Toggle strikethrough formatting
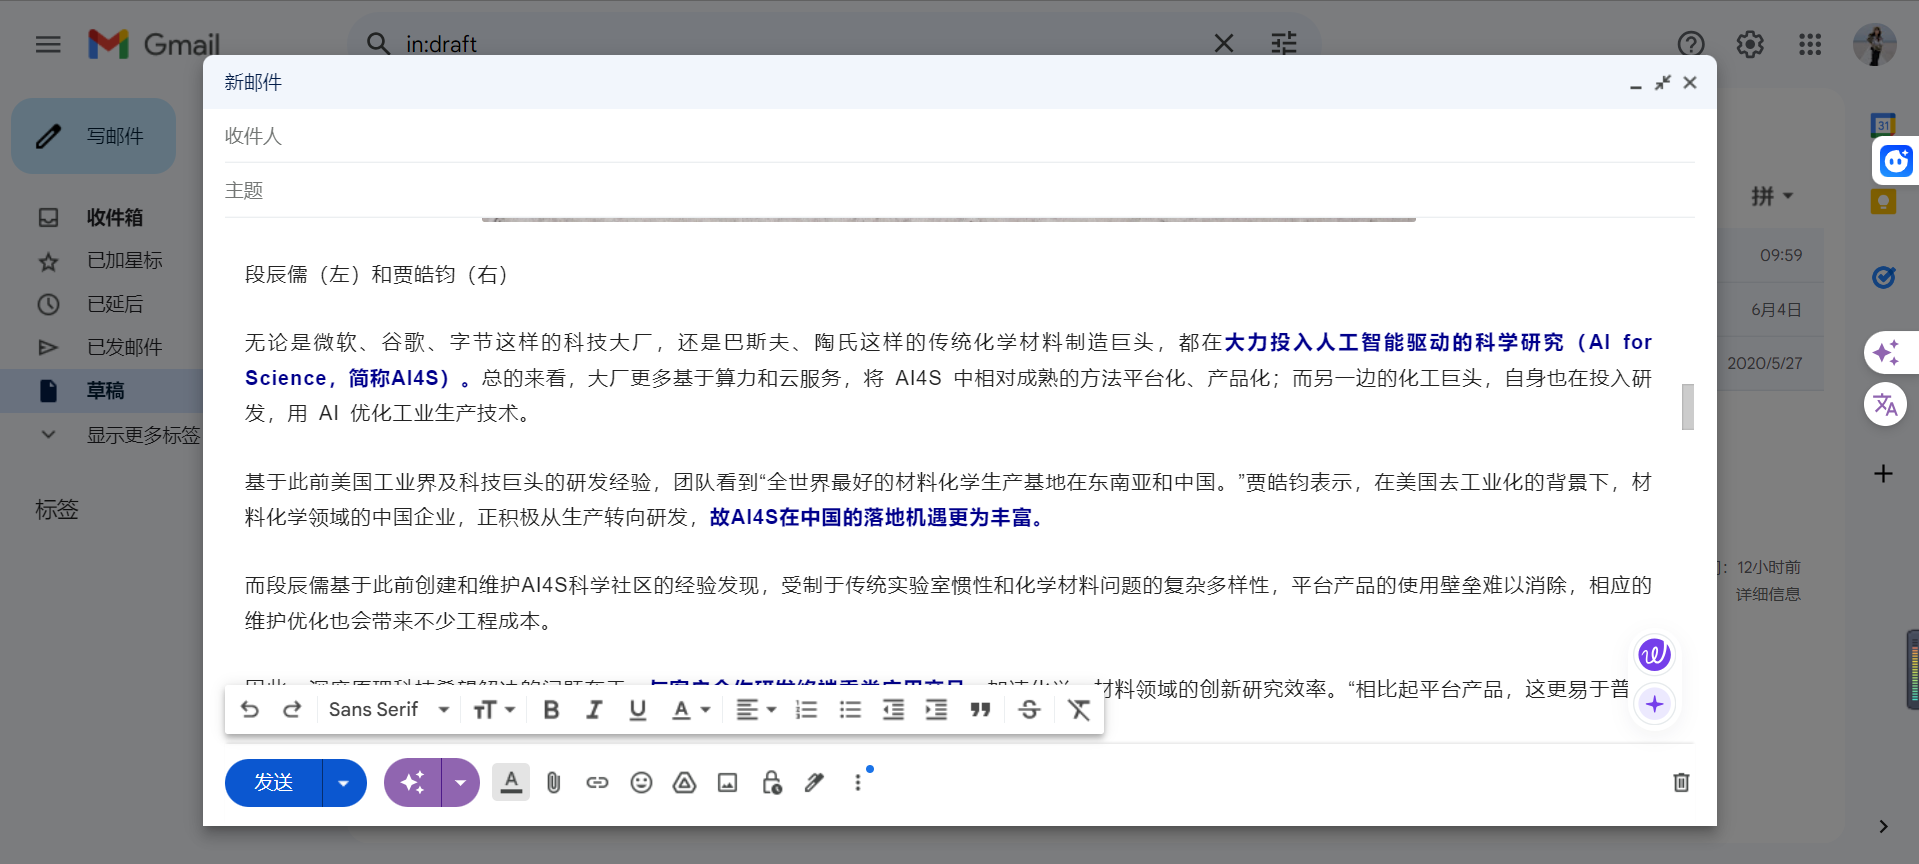 (x=1029, y=710)
